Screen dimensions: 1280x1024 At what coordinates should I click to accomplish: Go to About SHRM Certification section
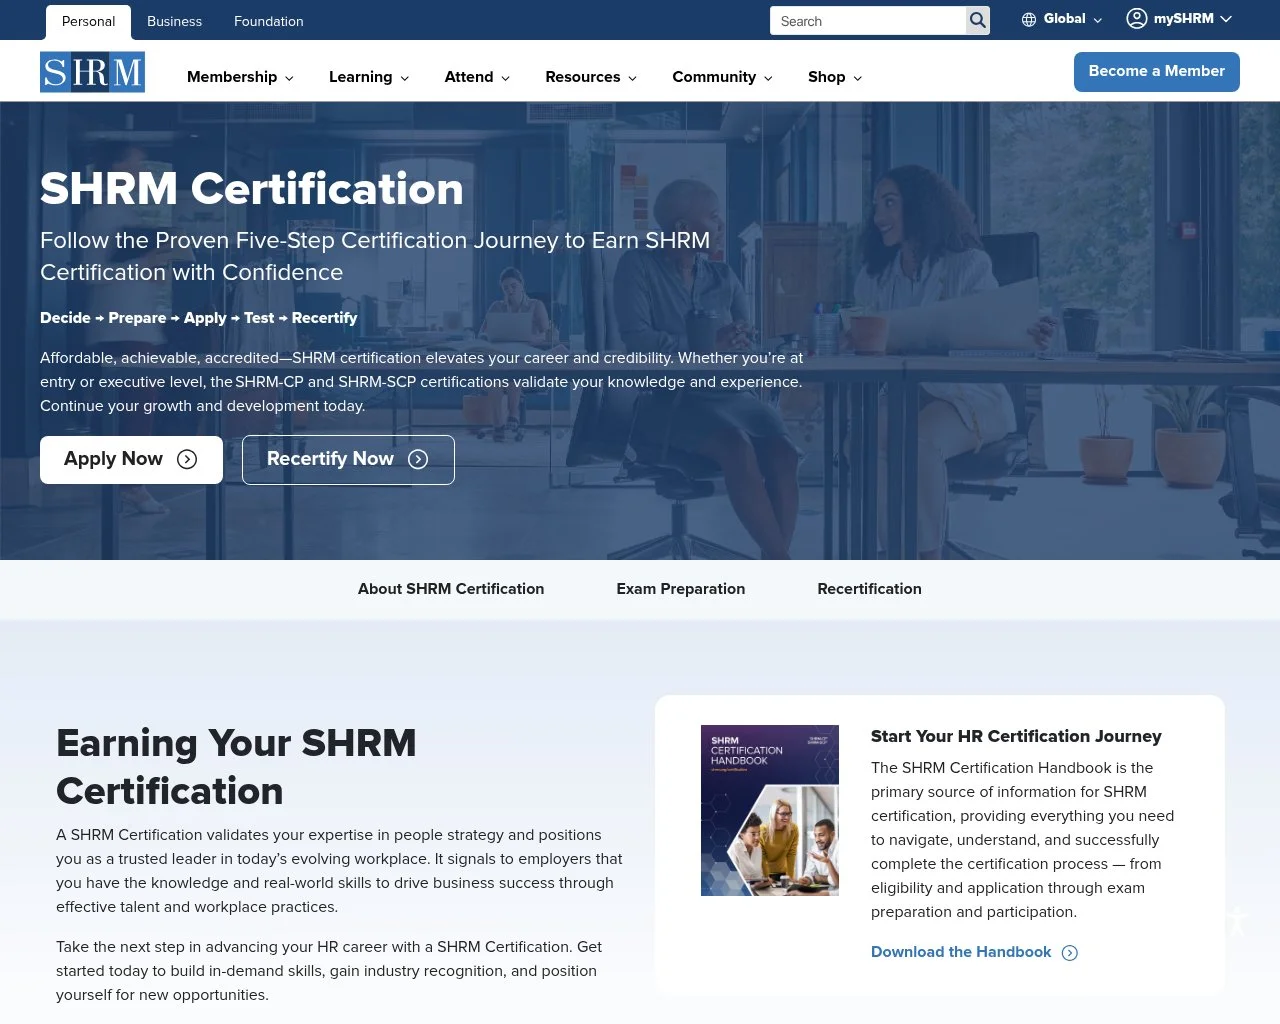[x=451, y=589]
